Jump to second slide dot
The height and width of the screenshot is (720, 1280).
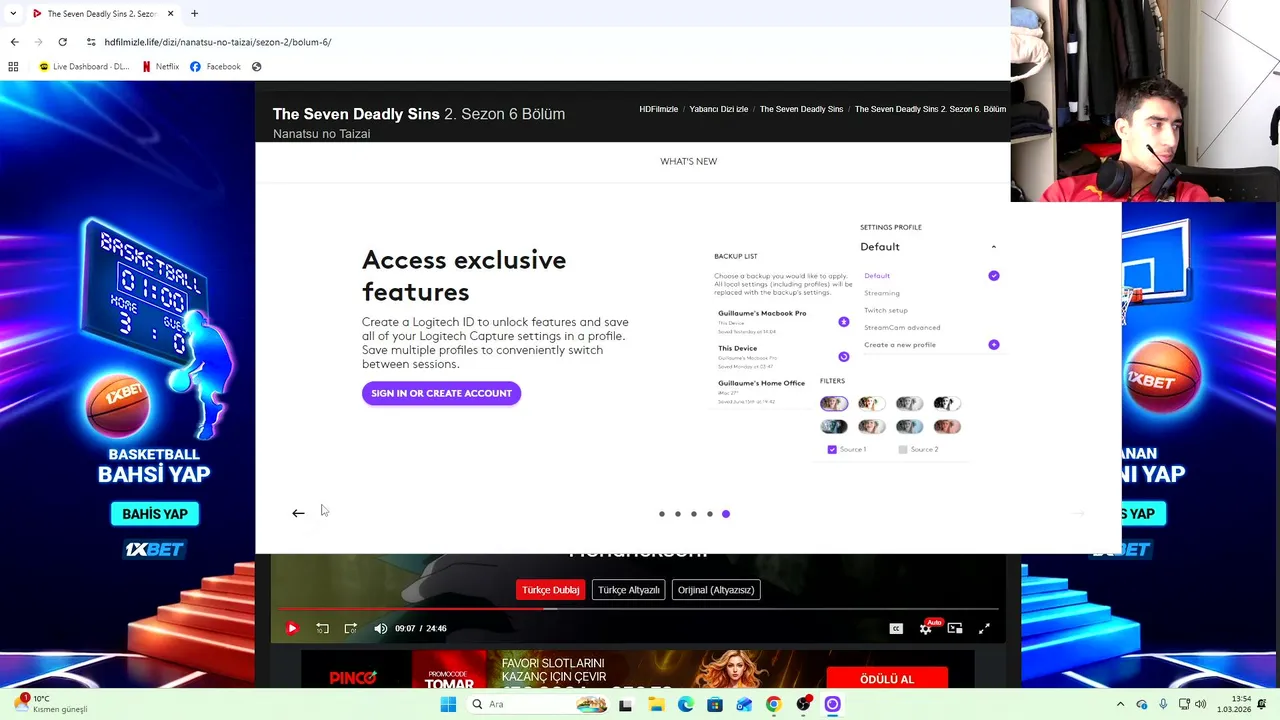(x=678, y=514)
